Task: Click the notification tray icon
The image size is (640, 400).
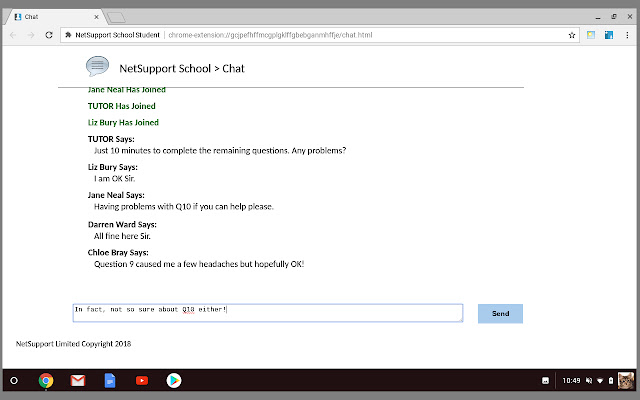Action: [x=545, y=380]
